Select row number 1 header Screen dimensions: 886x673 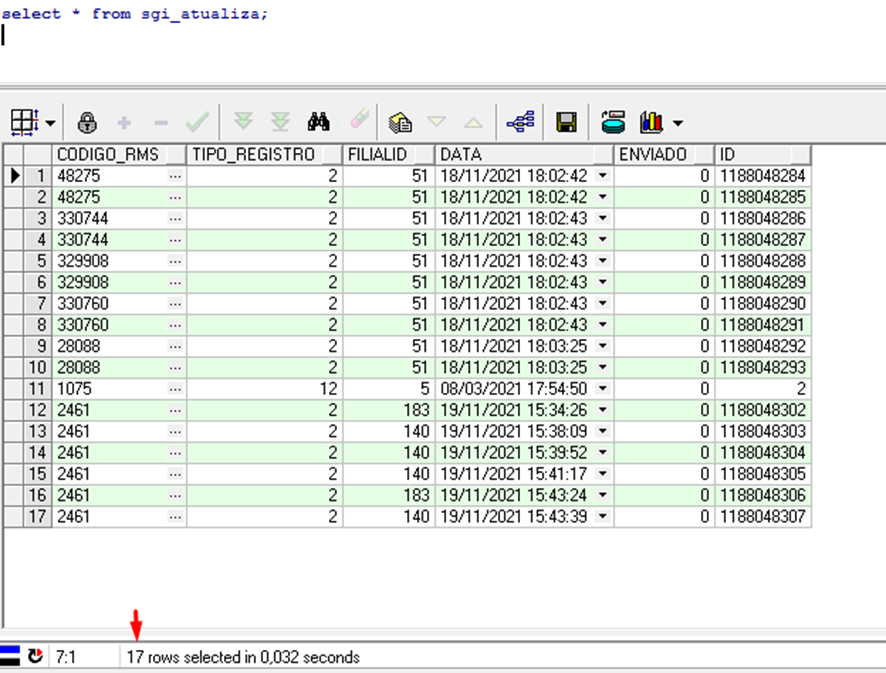38,176
